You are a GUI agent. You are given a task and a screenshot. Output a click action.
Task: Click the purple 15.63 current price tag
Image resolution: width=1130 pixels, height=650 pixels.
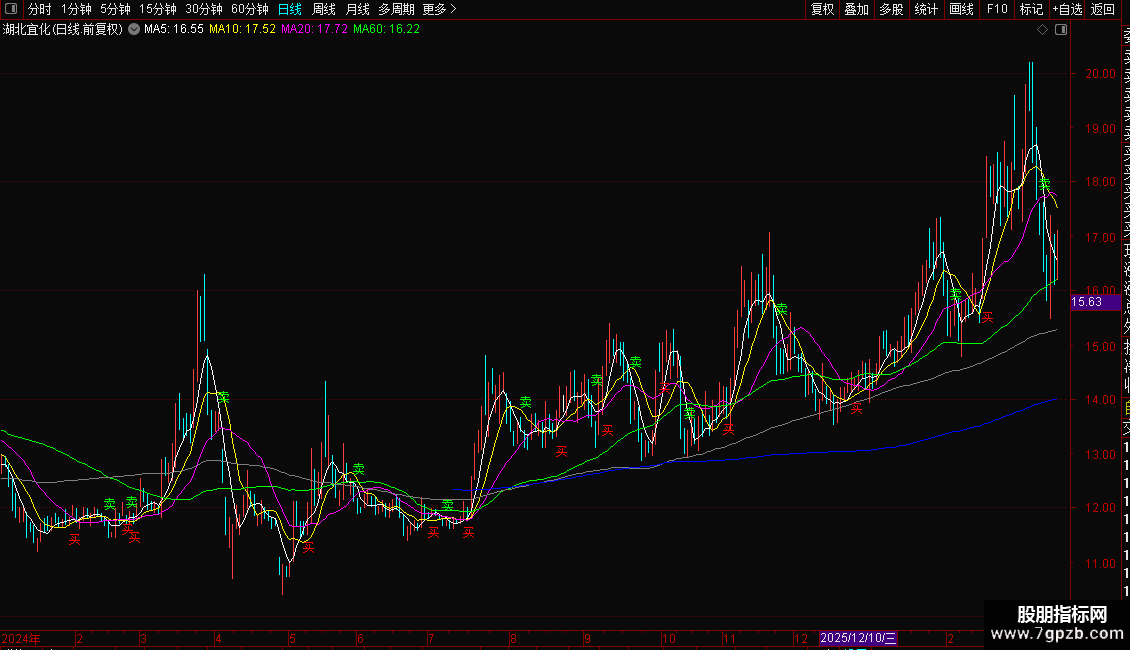(1095, 302)
